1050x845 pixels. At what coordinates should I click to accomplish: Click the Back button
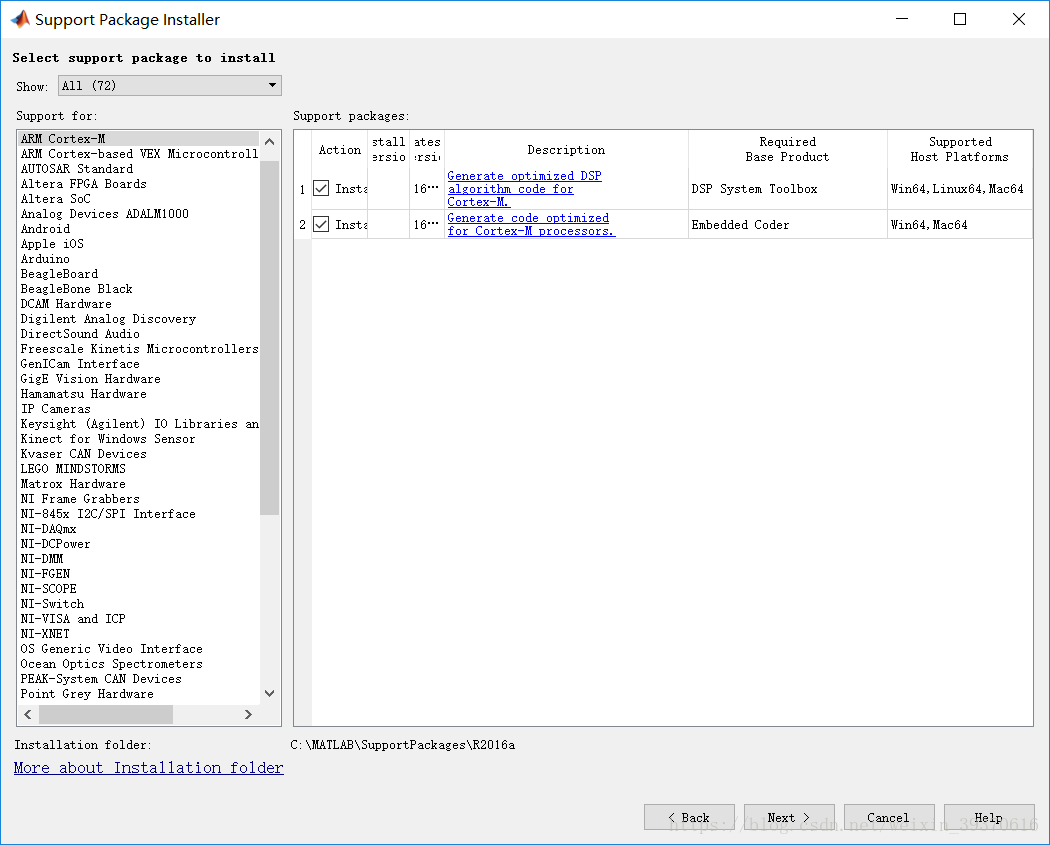click(x=689, y=818)
